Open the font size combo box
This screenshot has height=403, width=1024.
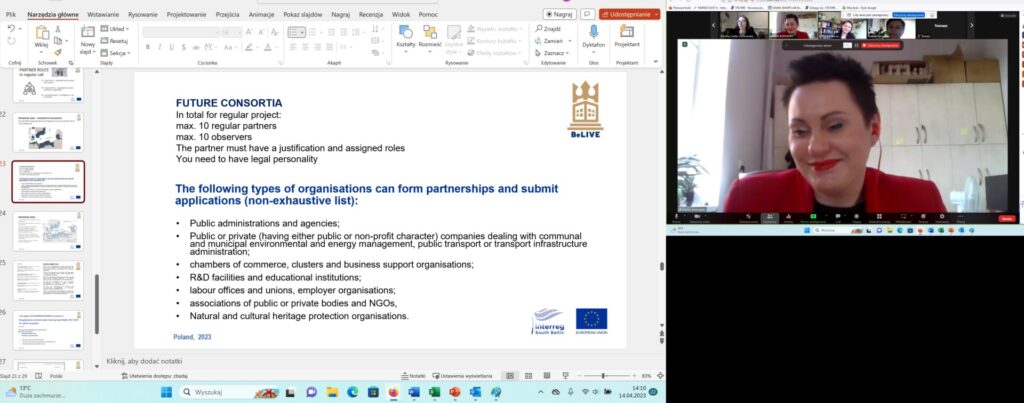231,32
